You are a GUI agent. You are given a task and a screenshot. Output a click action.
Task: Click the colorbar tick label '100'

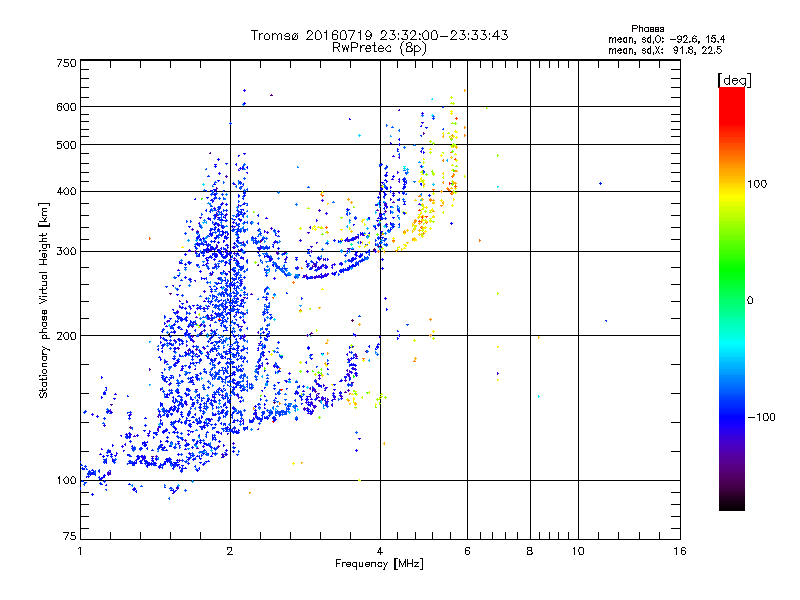(x=757, y=184)
